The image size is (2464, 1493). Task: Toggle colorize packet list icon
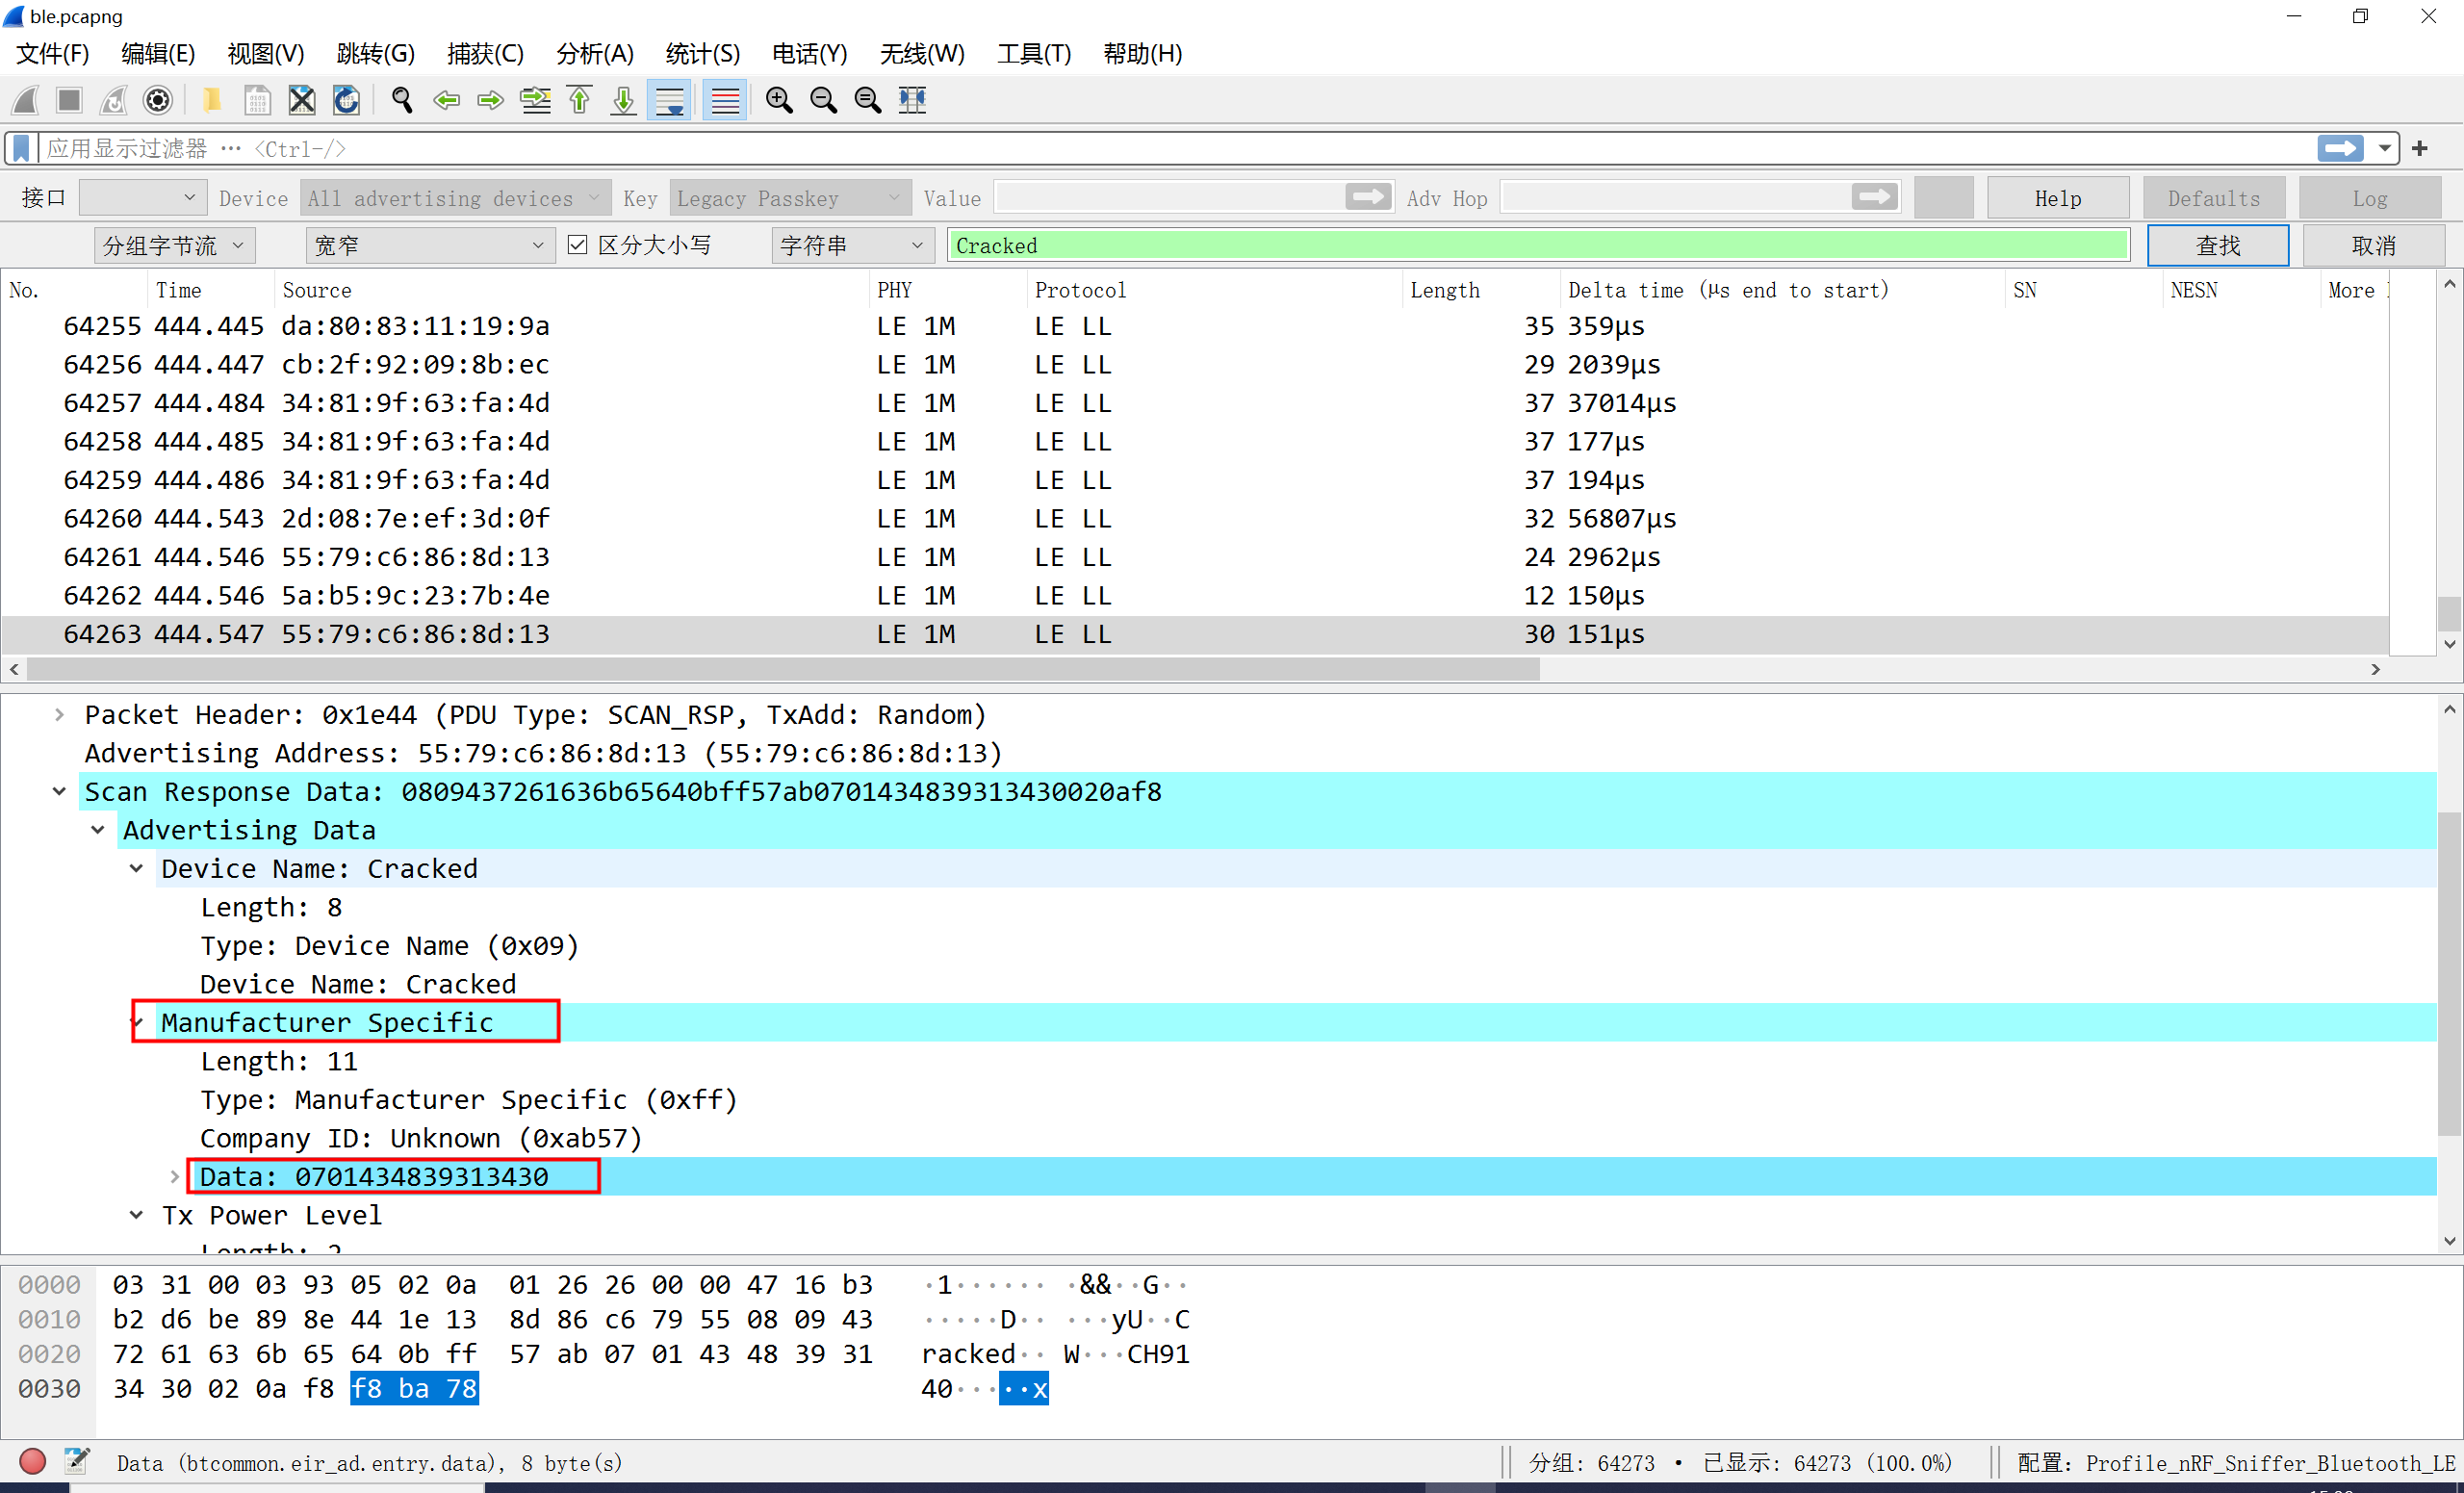725,100
